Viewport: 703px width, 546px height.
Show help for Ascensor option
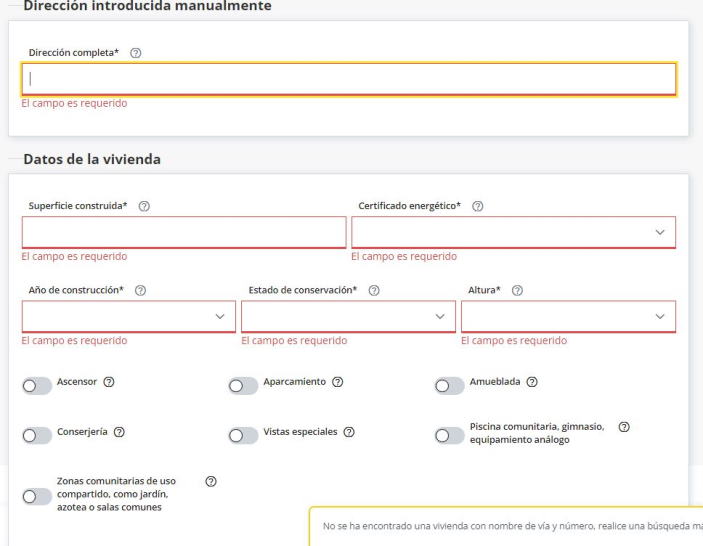point(109,382)
